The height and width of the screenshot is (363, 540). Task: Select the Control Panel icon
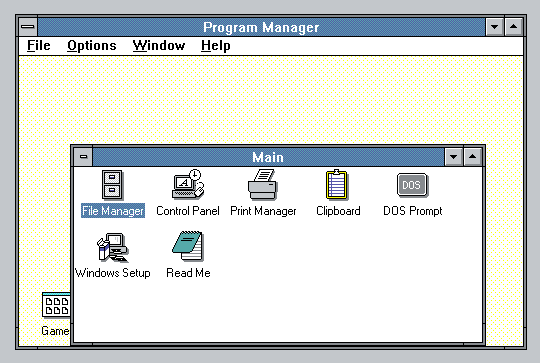pyautogui.click(x=188, y=184)
